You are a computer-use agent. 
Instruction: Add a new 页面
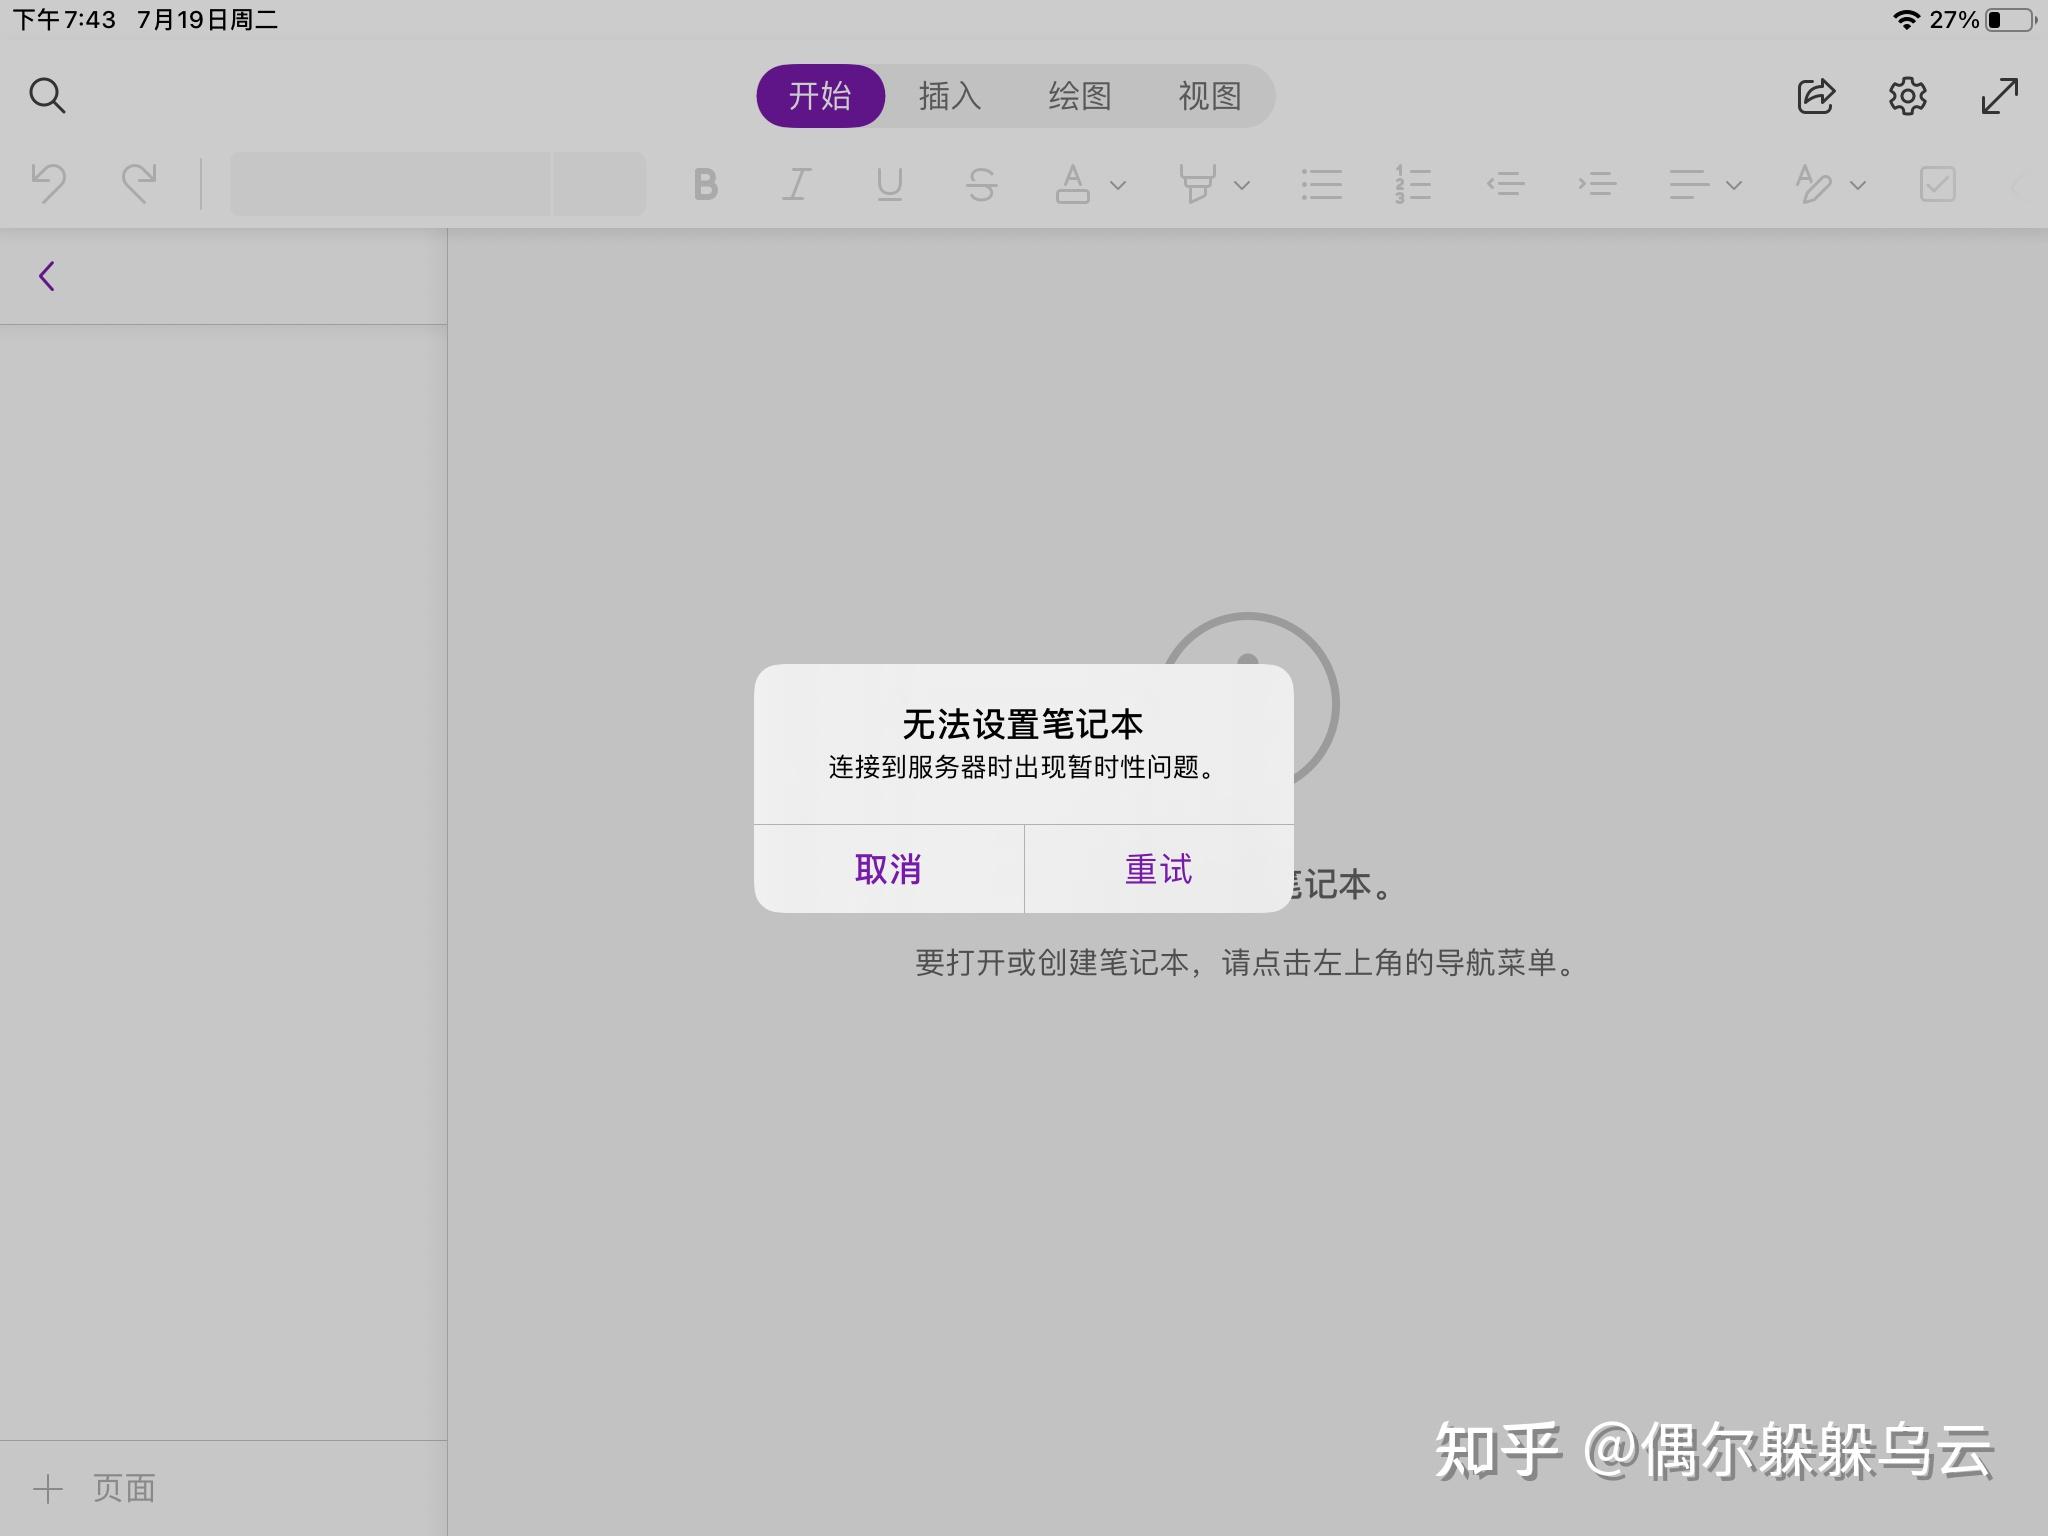point(95,1488)
